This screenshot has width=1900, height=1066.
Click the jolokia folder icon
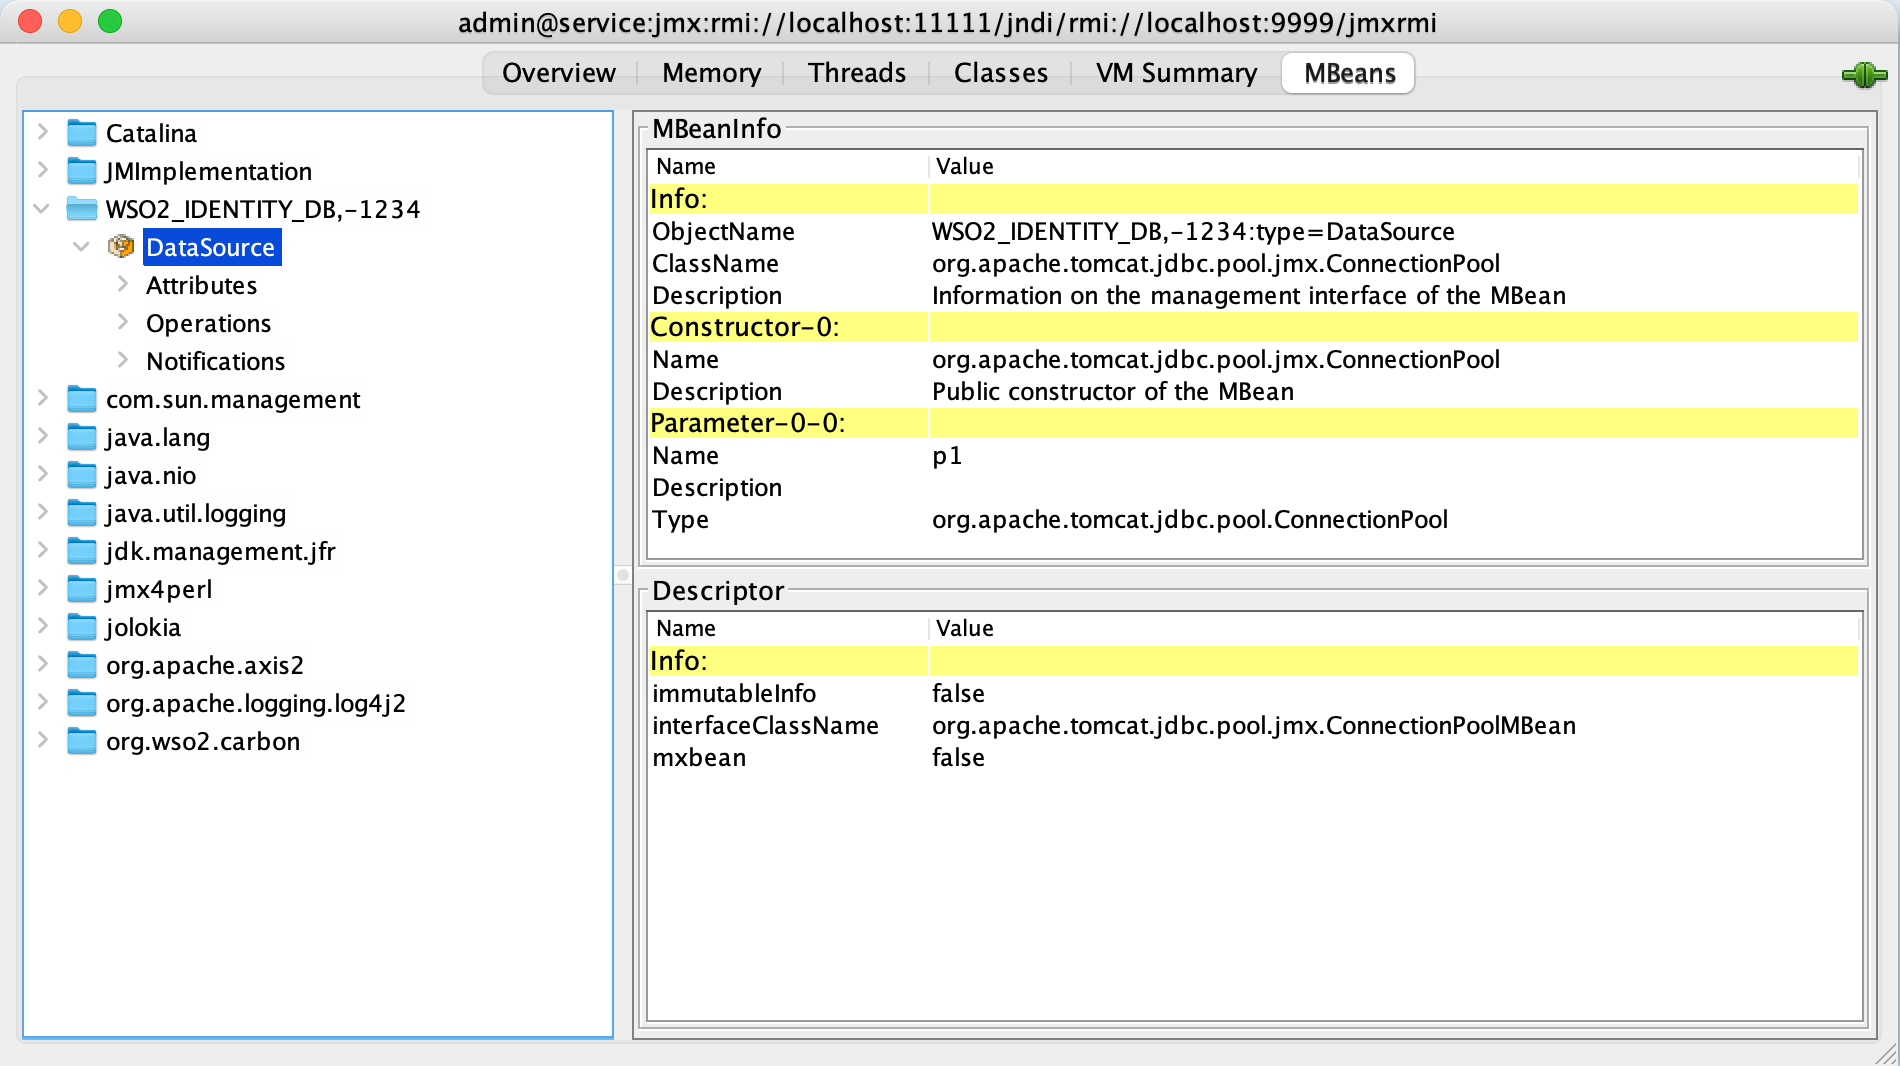coord(81,627)
